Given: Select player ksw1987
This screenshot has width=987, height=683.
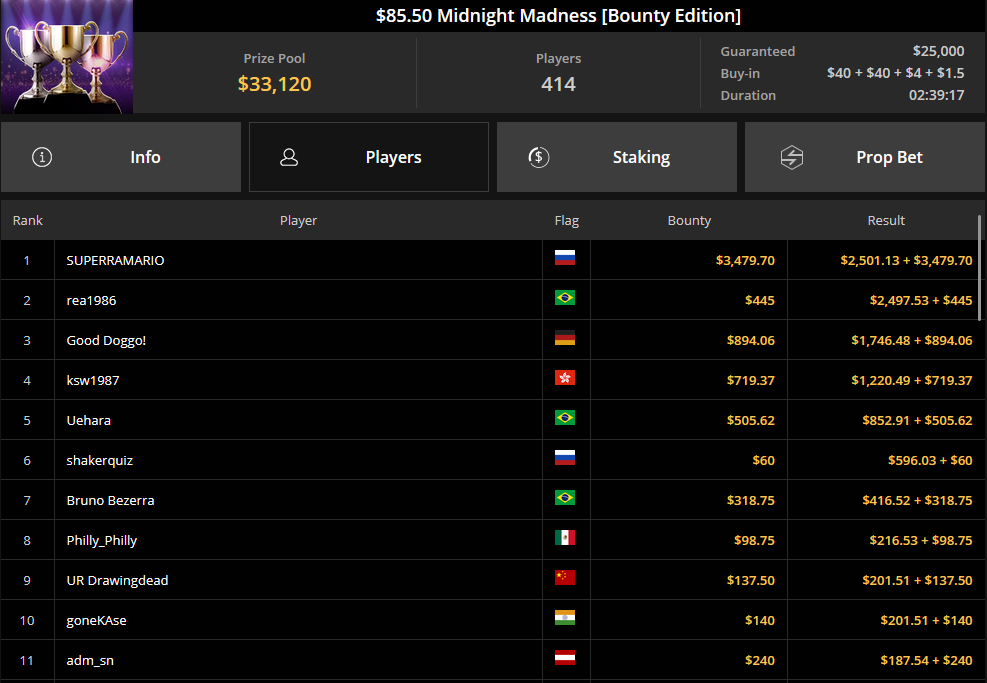Looking at the screenshot, I should coord(93,380).
